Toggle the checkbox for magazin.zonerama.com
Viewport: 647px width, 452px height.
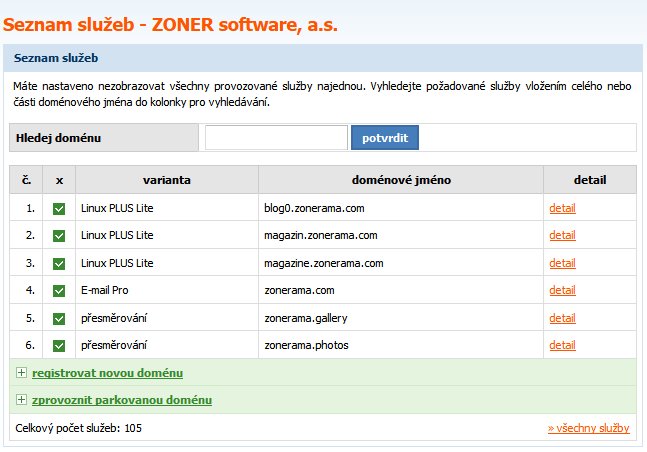(59, 236)
